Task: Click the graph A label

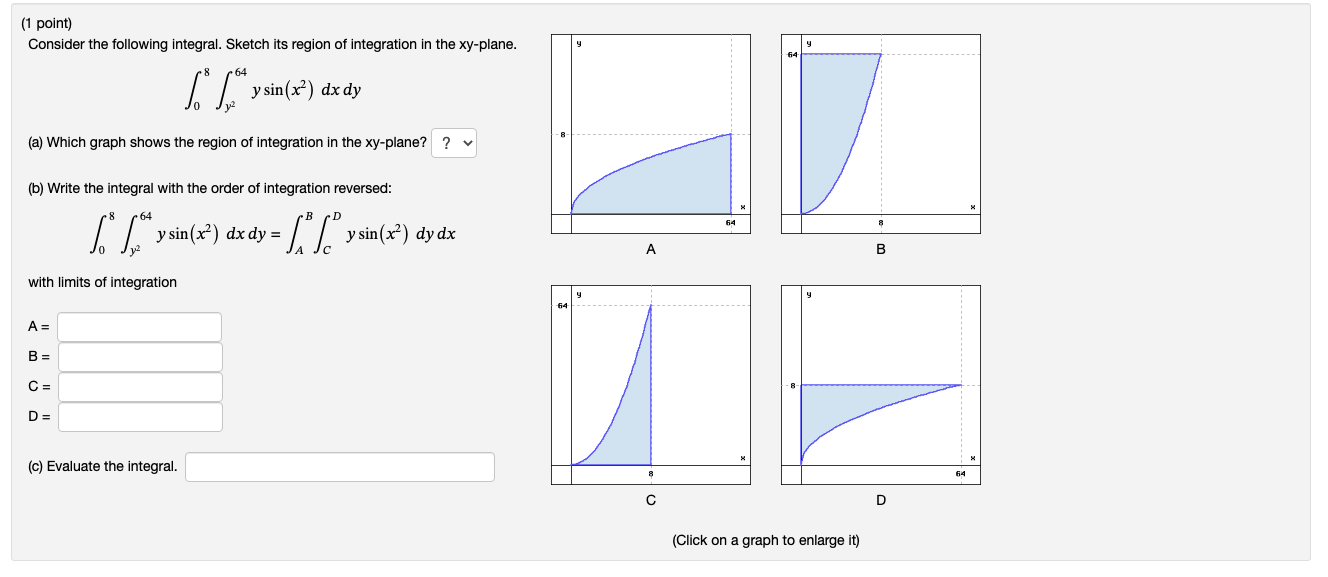Action: 651,250
